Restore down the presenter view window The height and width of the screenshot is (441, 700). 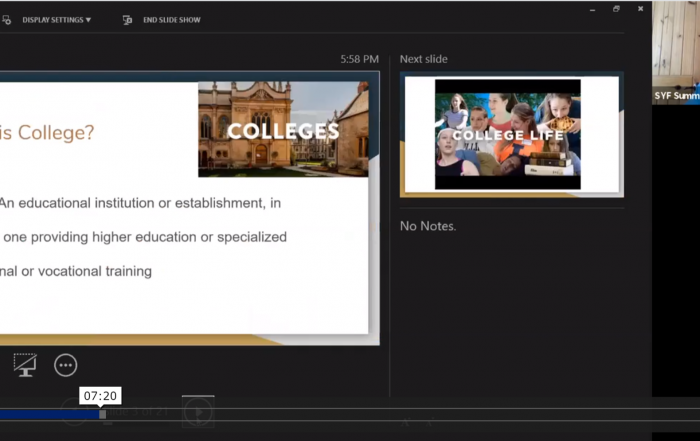[616, 8]
